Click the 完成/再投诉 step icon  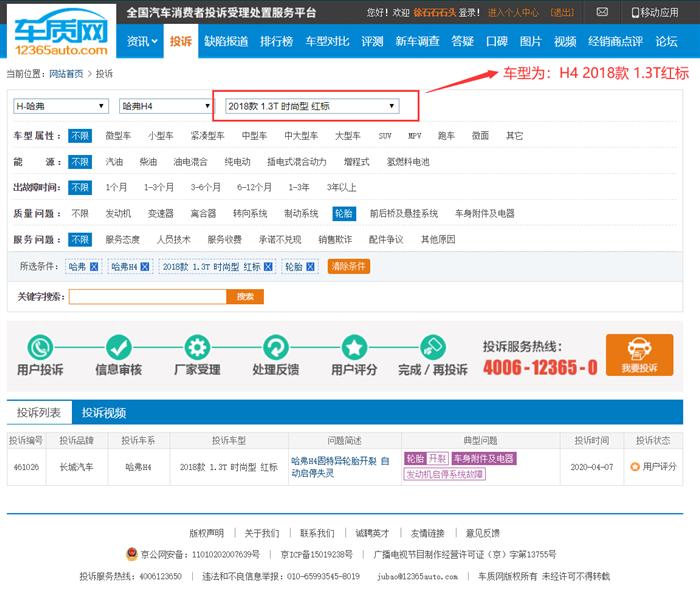433,347
